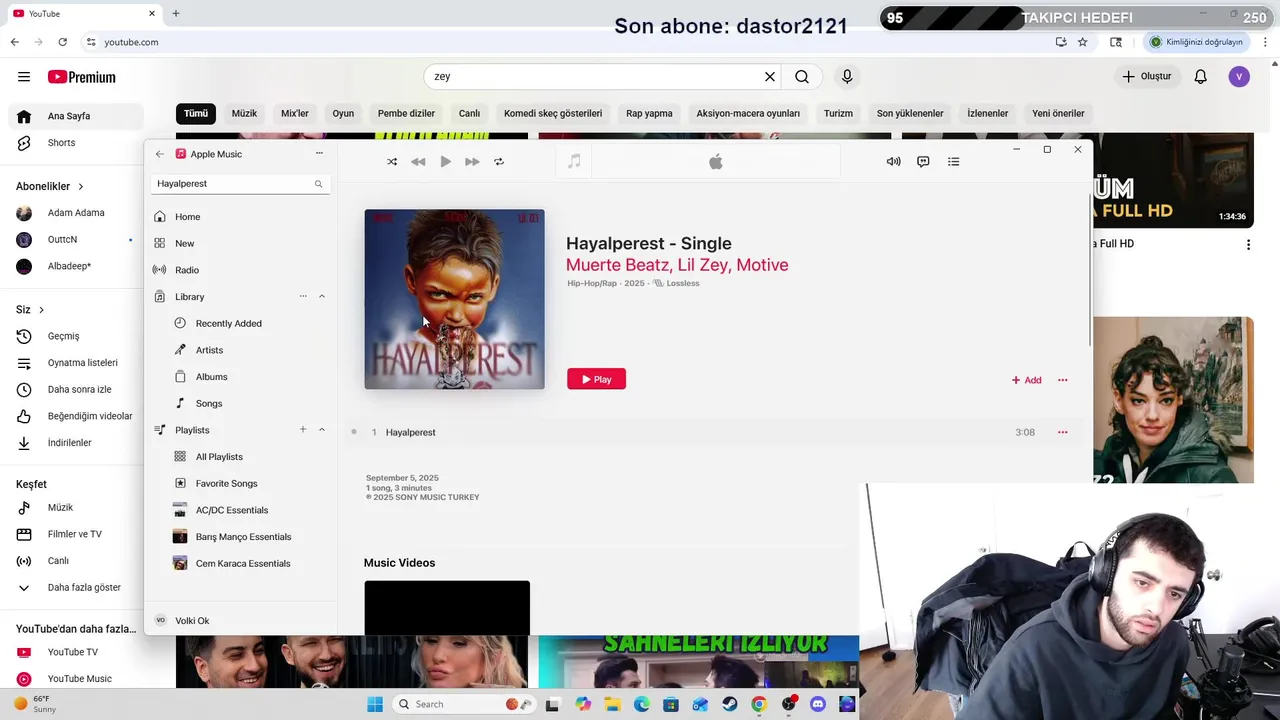Open the volume control in Apple Music
1280x720 pixels.
click(893, 162)
